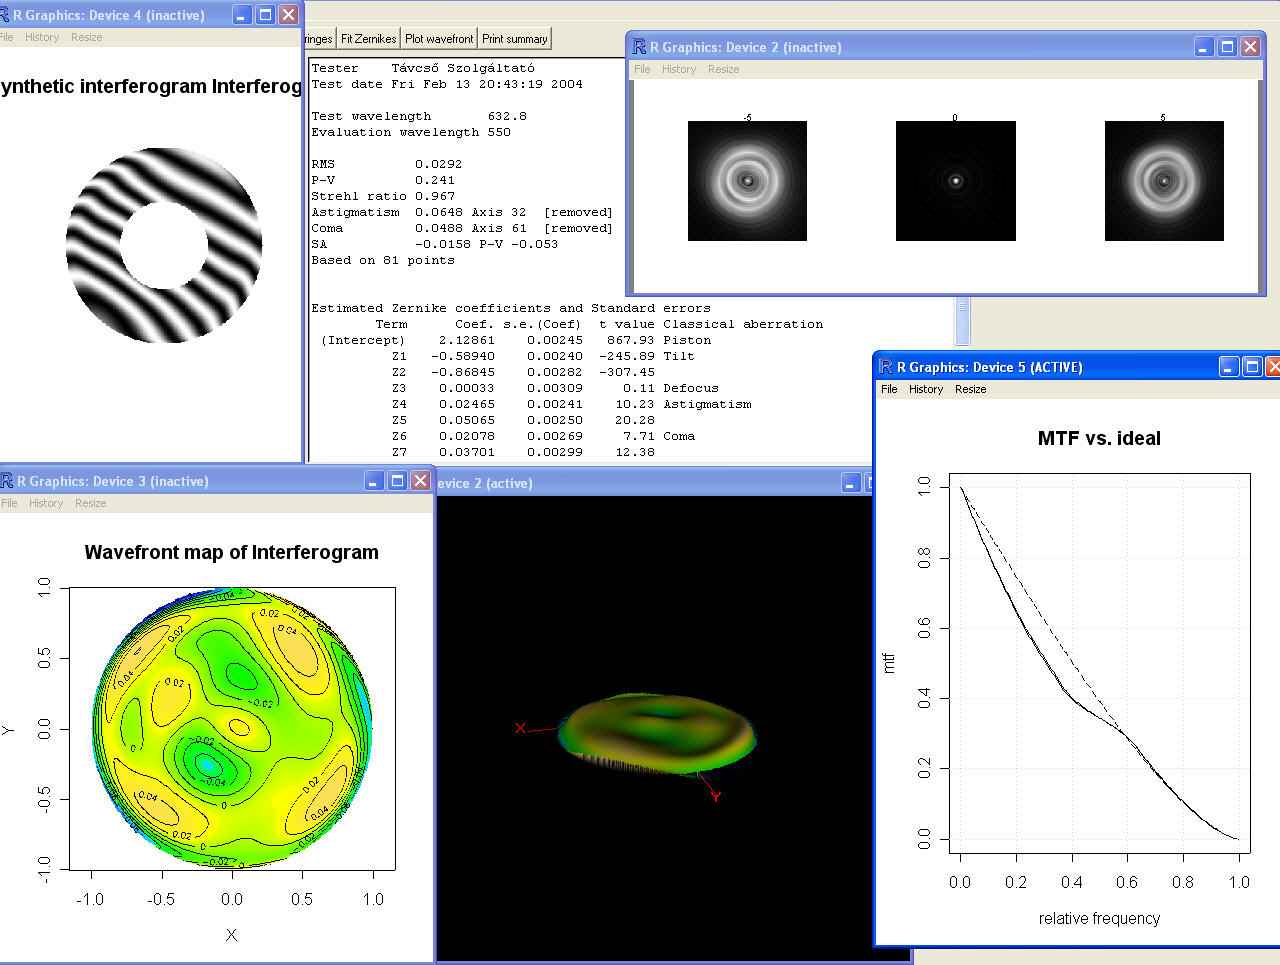Screen dimensions: 1280x965
Task: Close the Device 4 synthetic interferogram window
Action: 288,15
